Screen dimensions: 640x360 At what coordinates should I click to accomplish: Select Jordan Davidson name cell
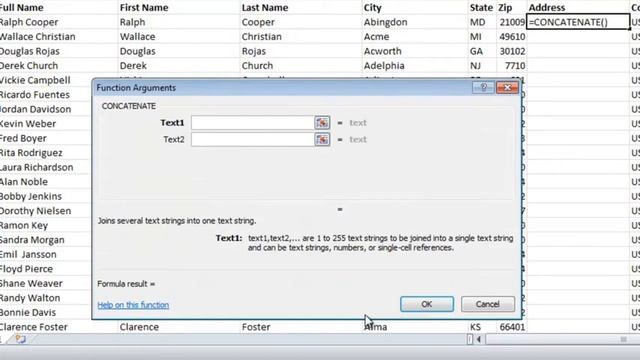[46, 109]
